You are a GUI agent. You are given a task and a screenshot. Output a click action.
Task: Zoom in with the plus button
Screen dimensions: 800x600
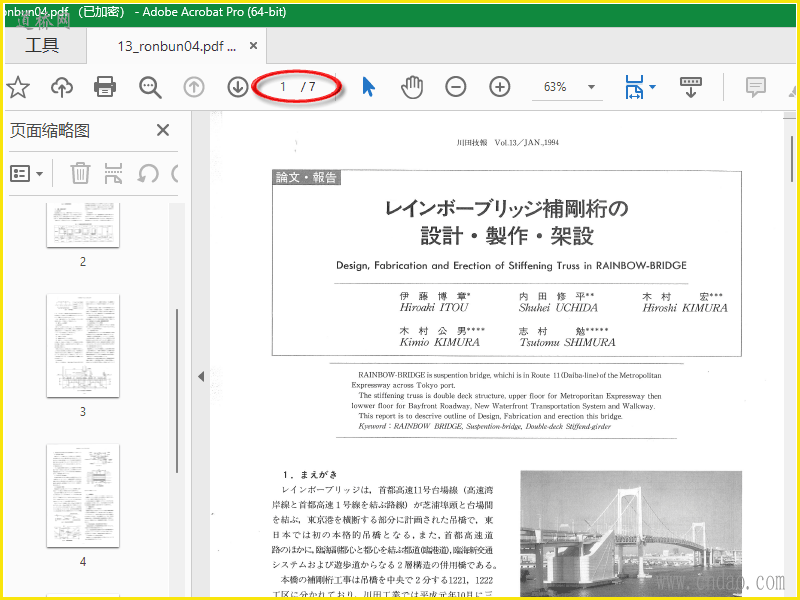click(x=500, y=87)
